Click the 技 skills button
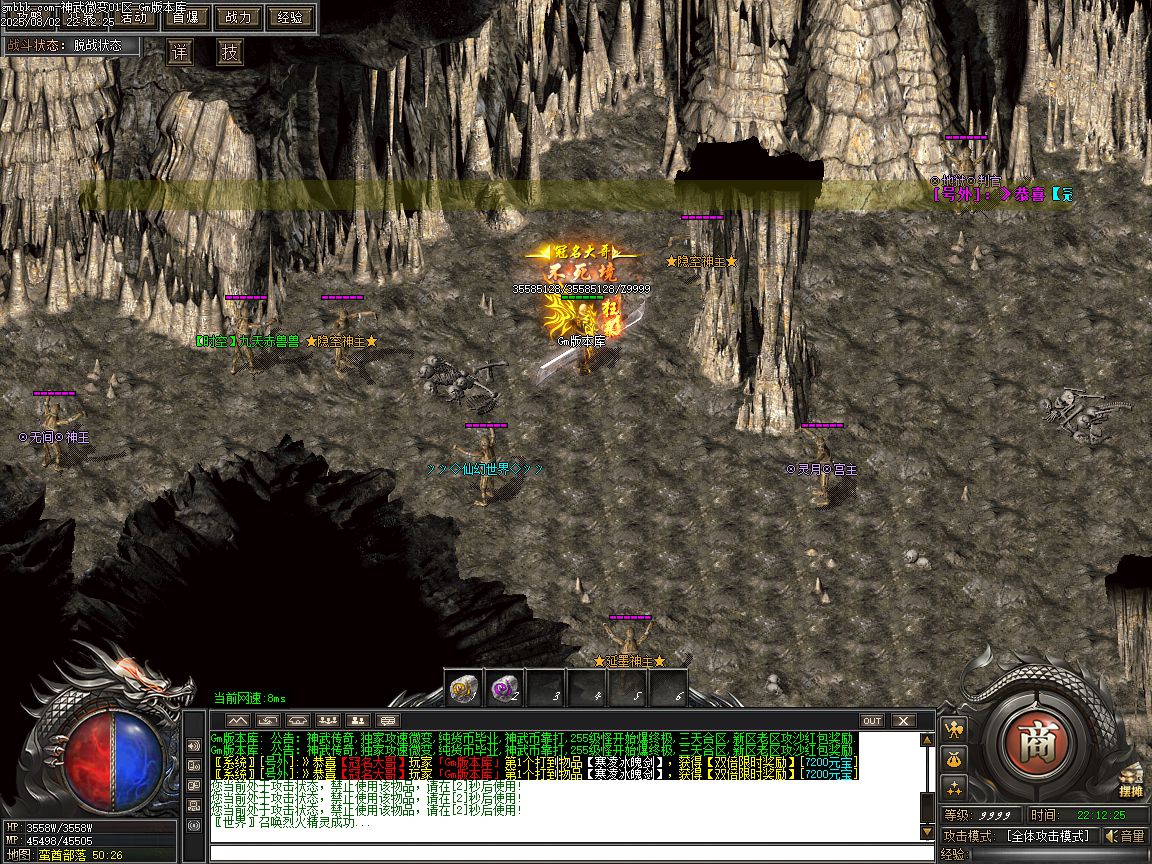The height and width of the screenshot is (864, 1152). [230, 52]
